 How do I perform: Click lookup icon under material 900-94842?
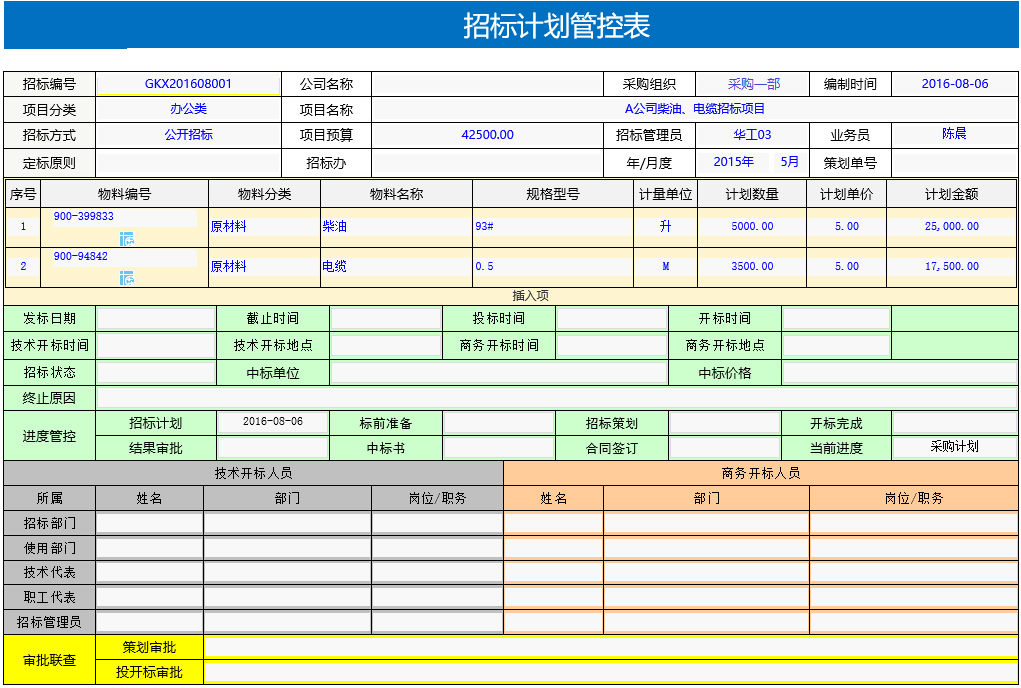[x=127, y=277]
